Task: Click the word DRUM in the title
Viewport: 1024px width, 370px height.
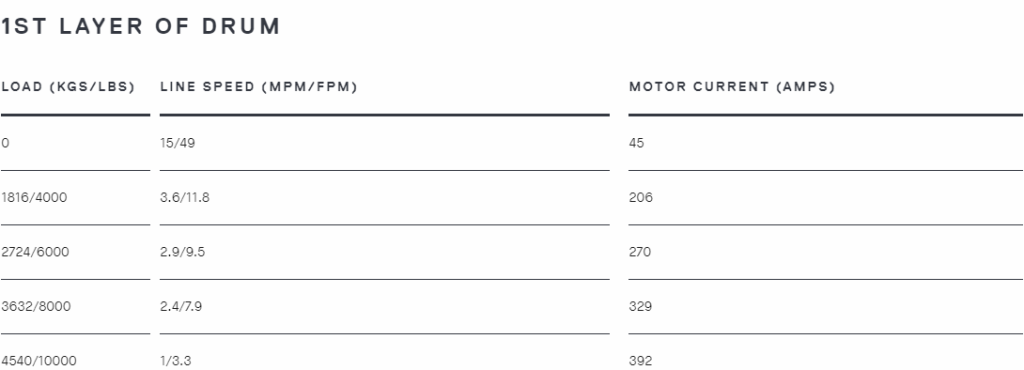Action: [241, 26]
